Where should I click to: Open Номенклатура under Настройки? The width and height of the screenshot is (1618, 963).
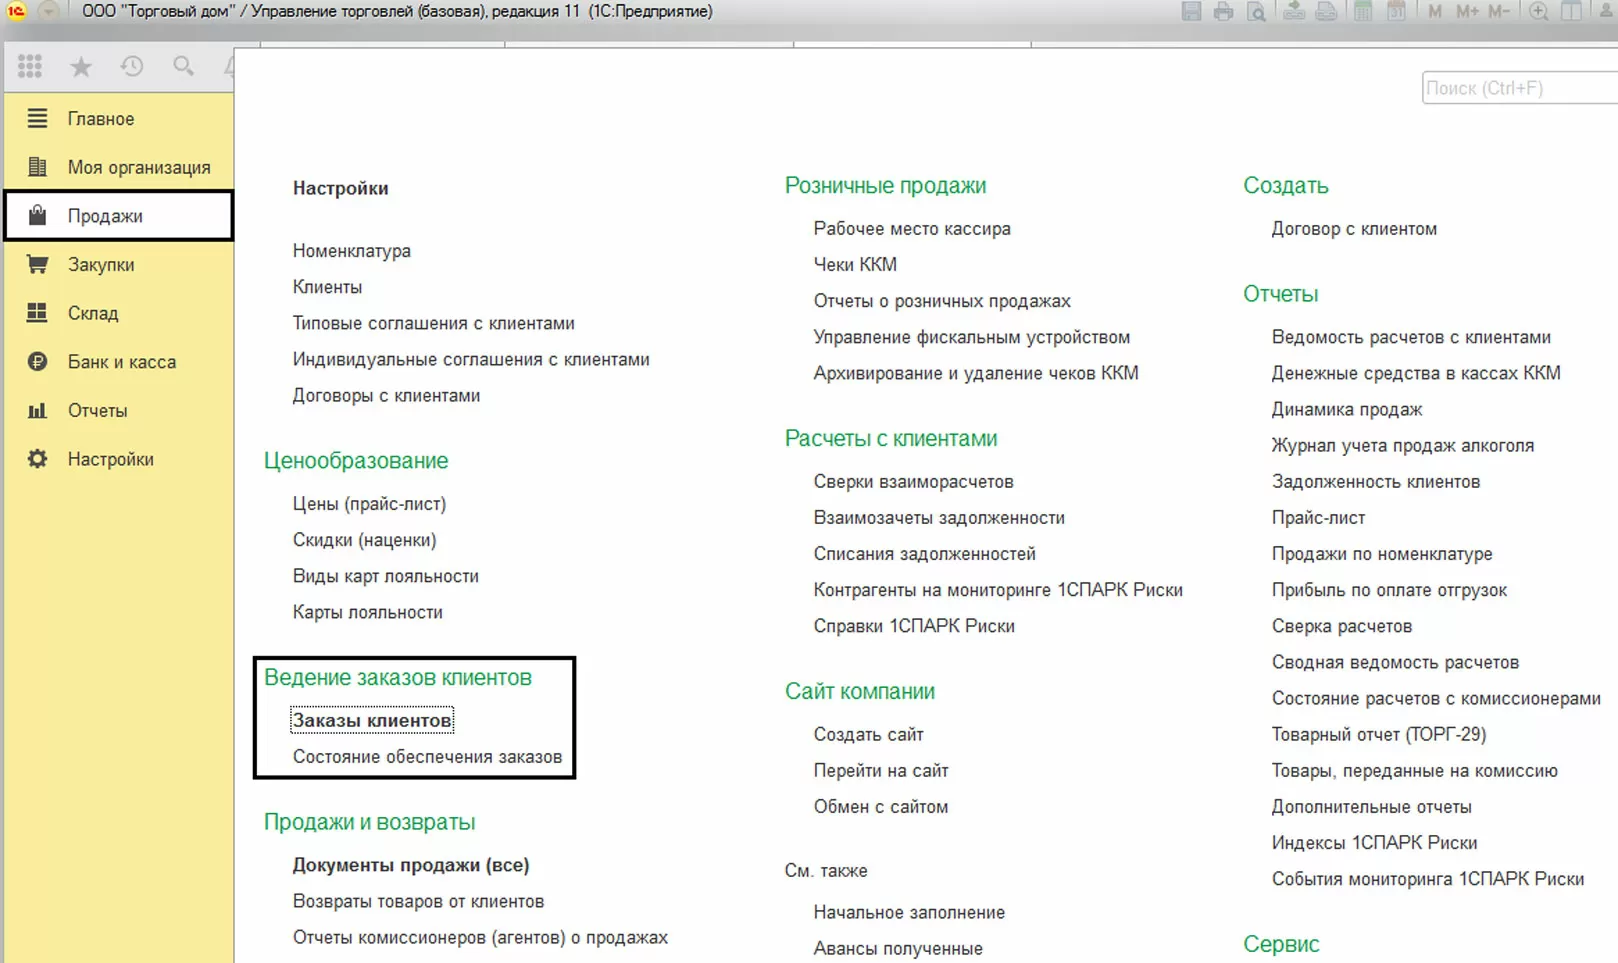(351, 251)
